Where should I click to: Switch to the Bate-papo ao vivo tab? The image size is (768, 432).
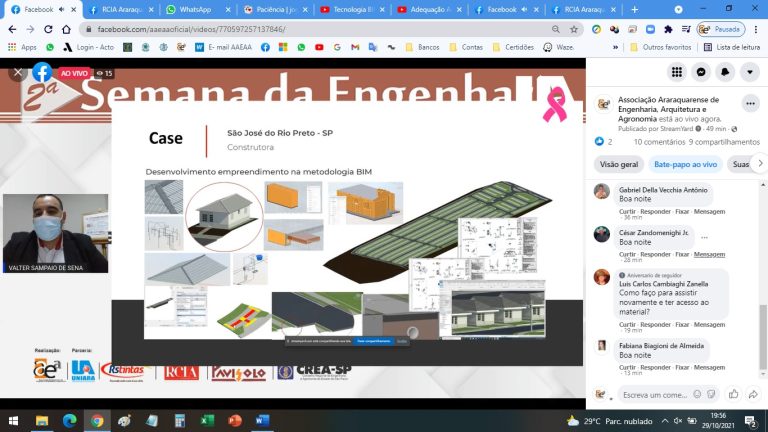(685, 164)
